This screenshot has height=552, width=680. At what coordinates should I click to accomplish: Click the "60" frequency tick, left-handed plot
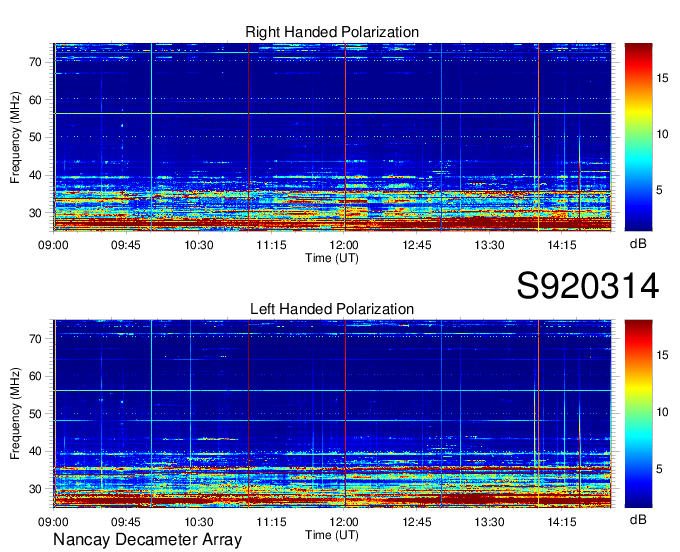(x=35, y=376)
